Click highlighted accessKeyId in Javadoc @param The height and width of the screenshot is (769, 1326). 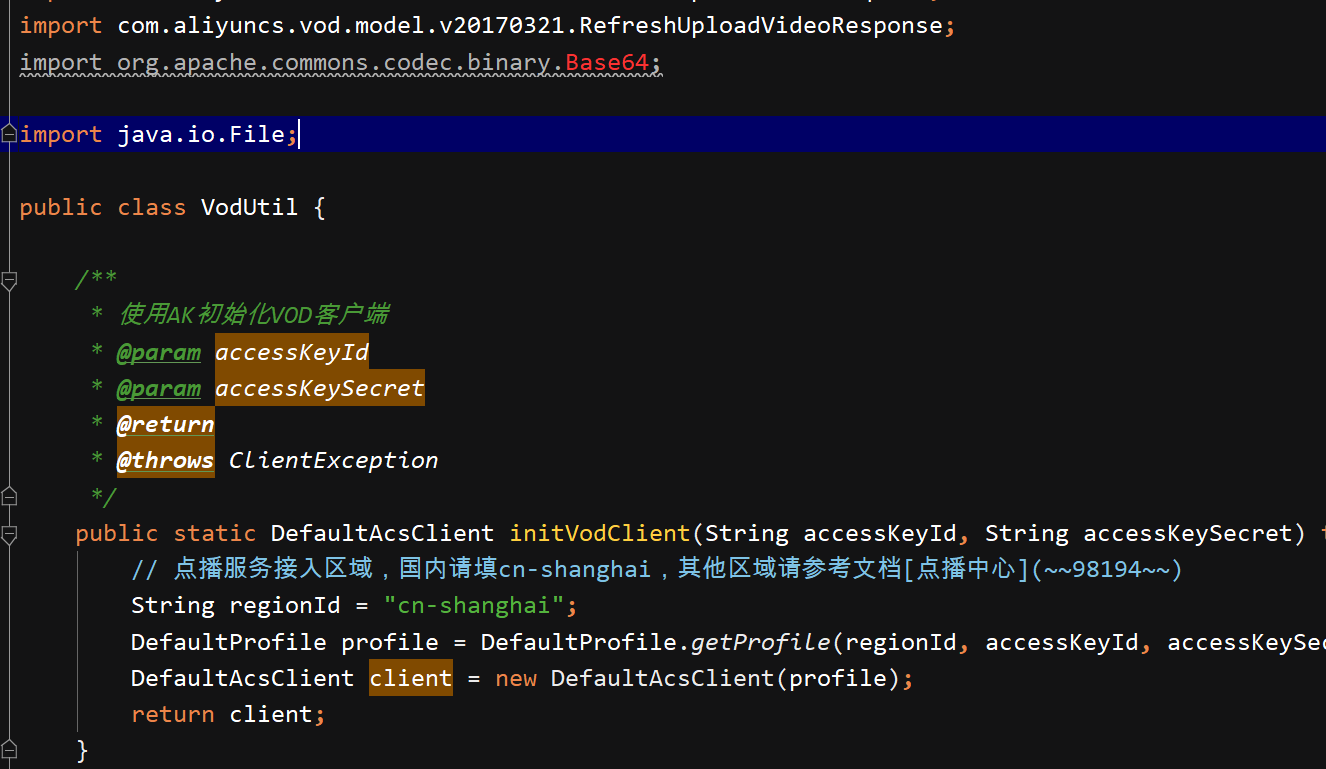[x=292, y=352]
